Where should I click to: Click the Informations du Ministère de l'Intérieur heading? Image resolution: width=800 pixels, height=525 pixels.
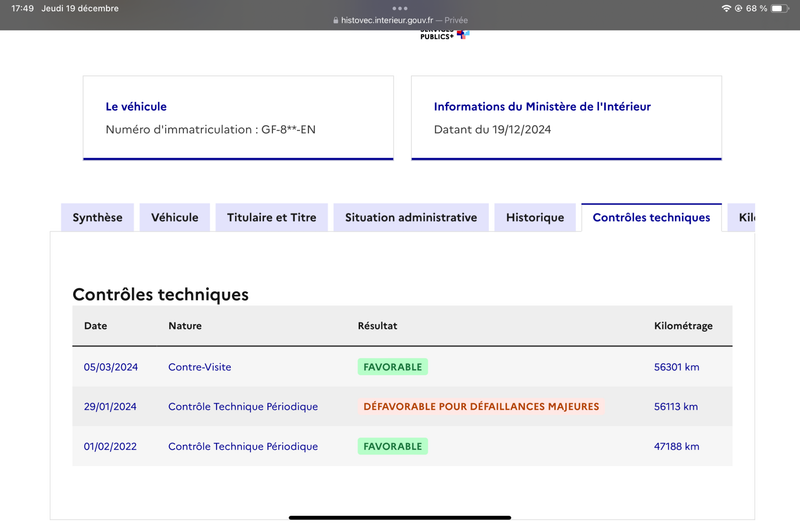pyautogui.click(x=542, y=107)
